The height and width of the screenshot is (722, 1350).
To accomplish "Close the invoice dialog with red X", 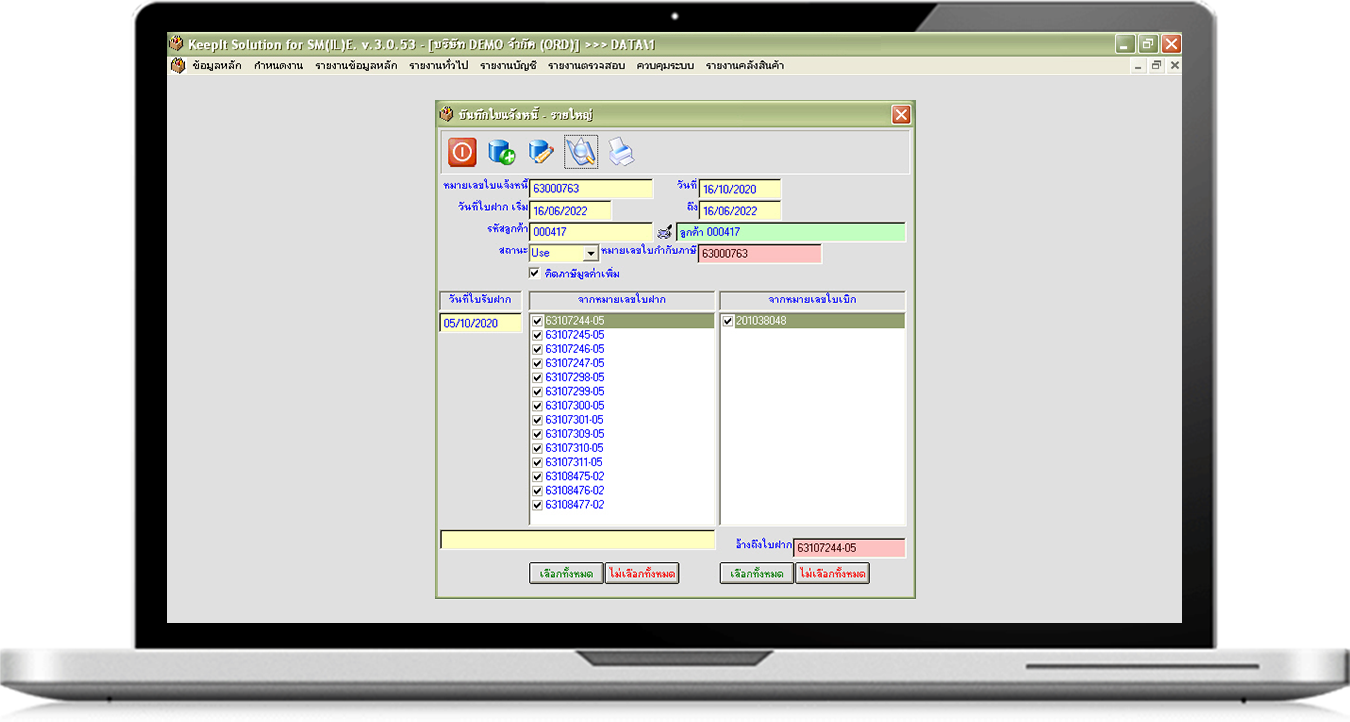I will pos(900,115).
